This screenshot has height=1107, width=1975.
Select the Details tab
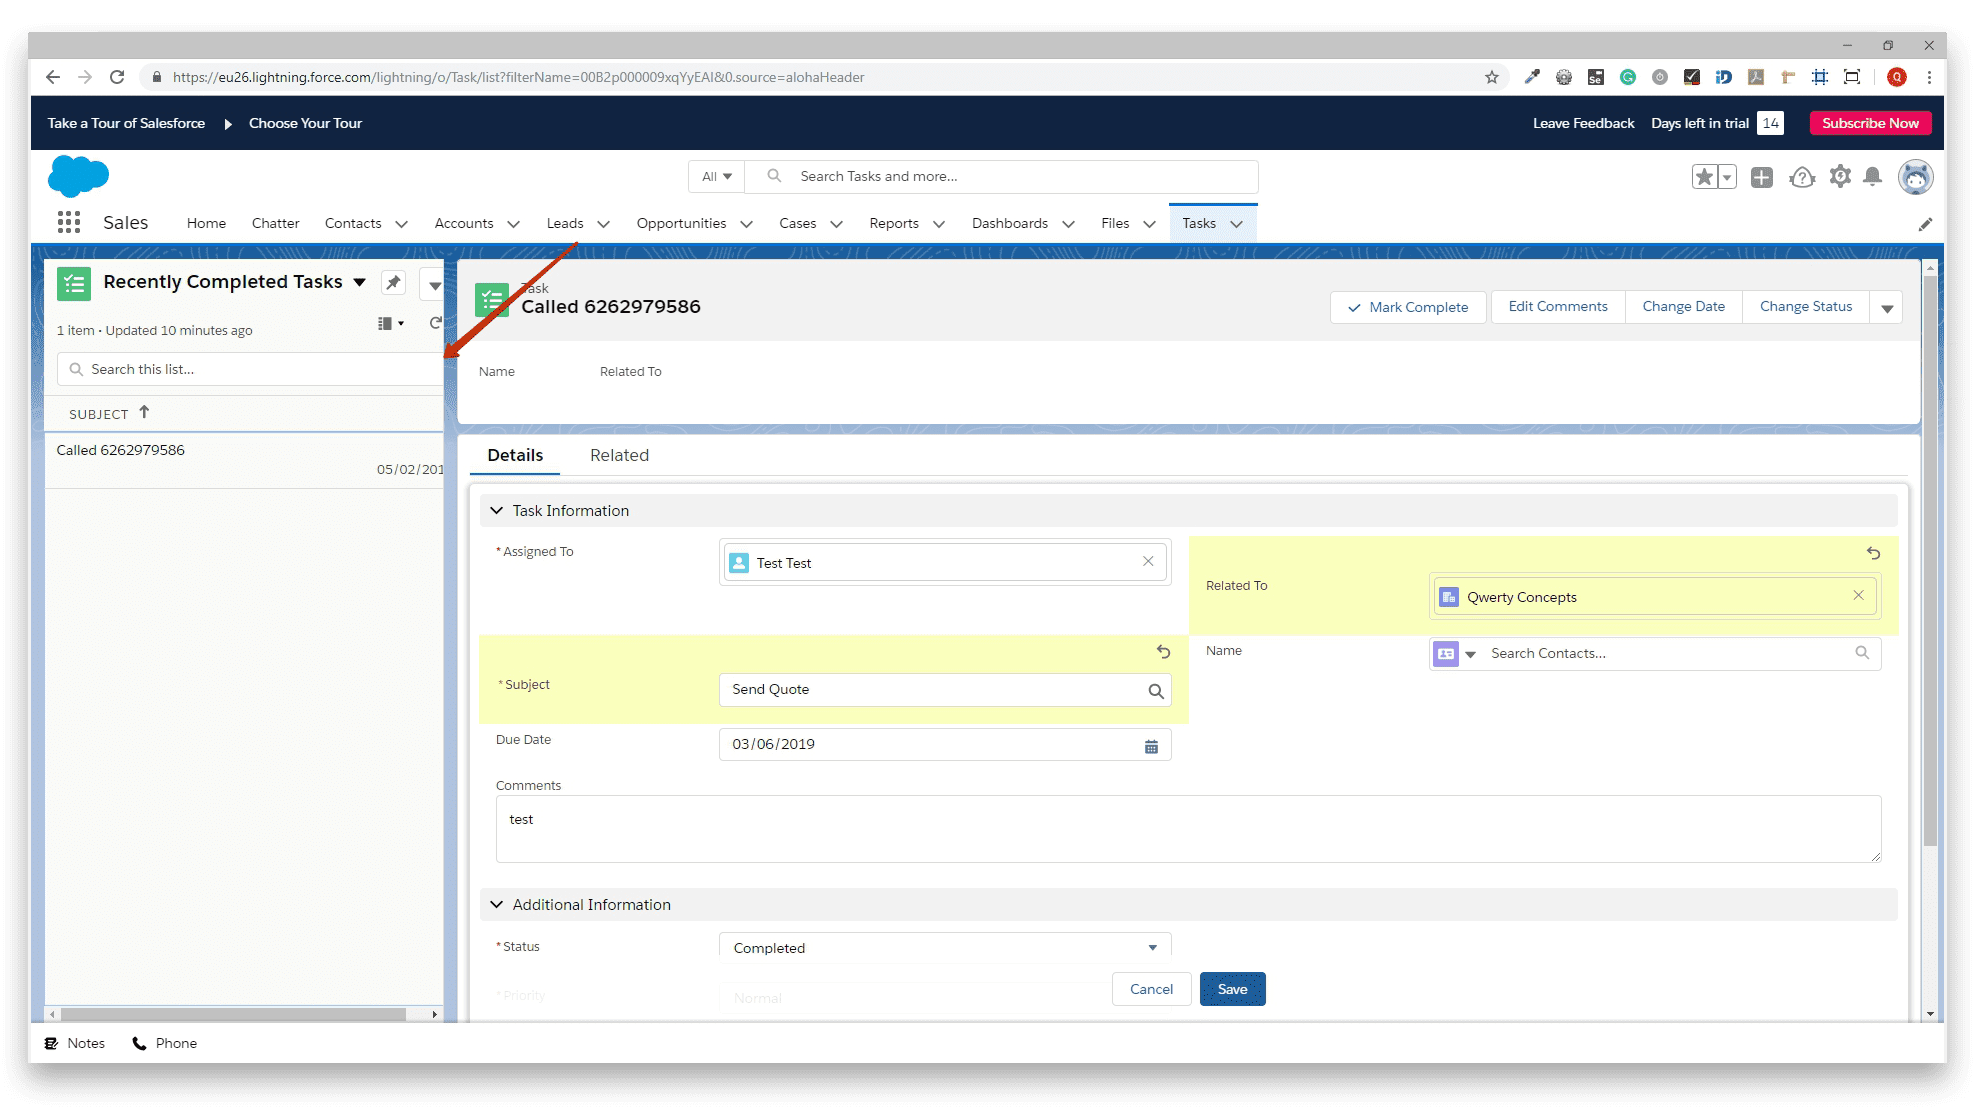(x=515, y=456)
